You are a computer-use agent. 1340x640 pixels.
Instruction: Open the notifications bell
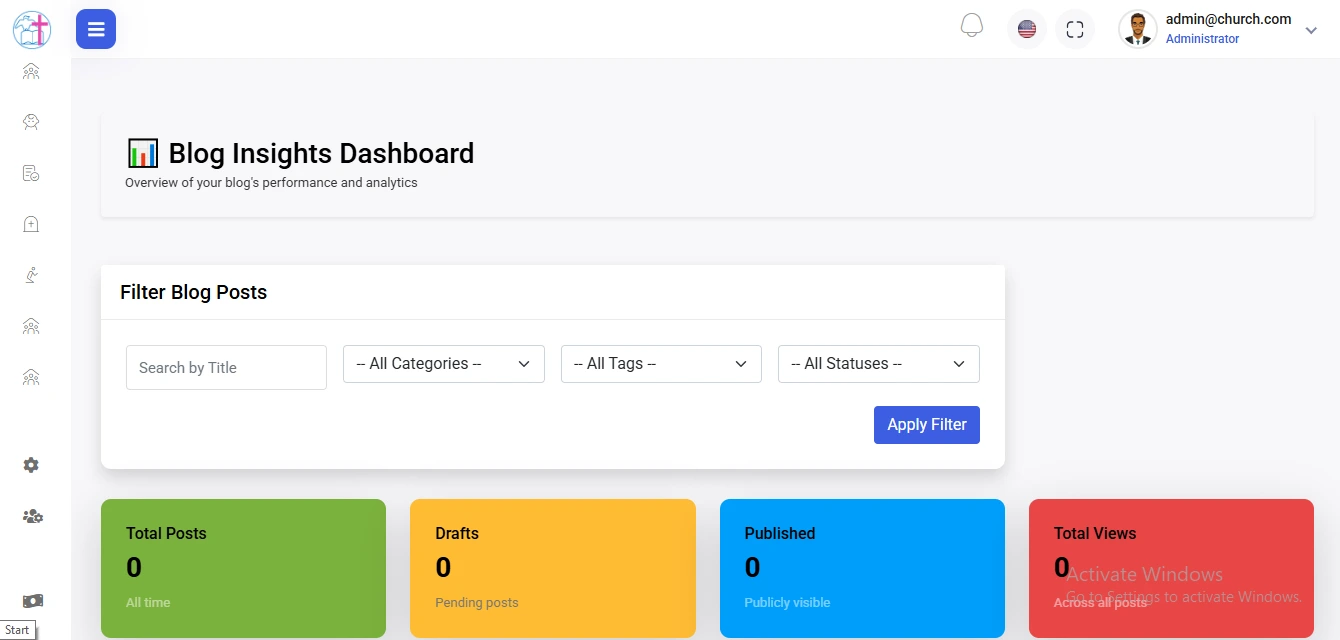coord(971,27)
